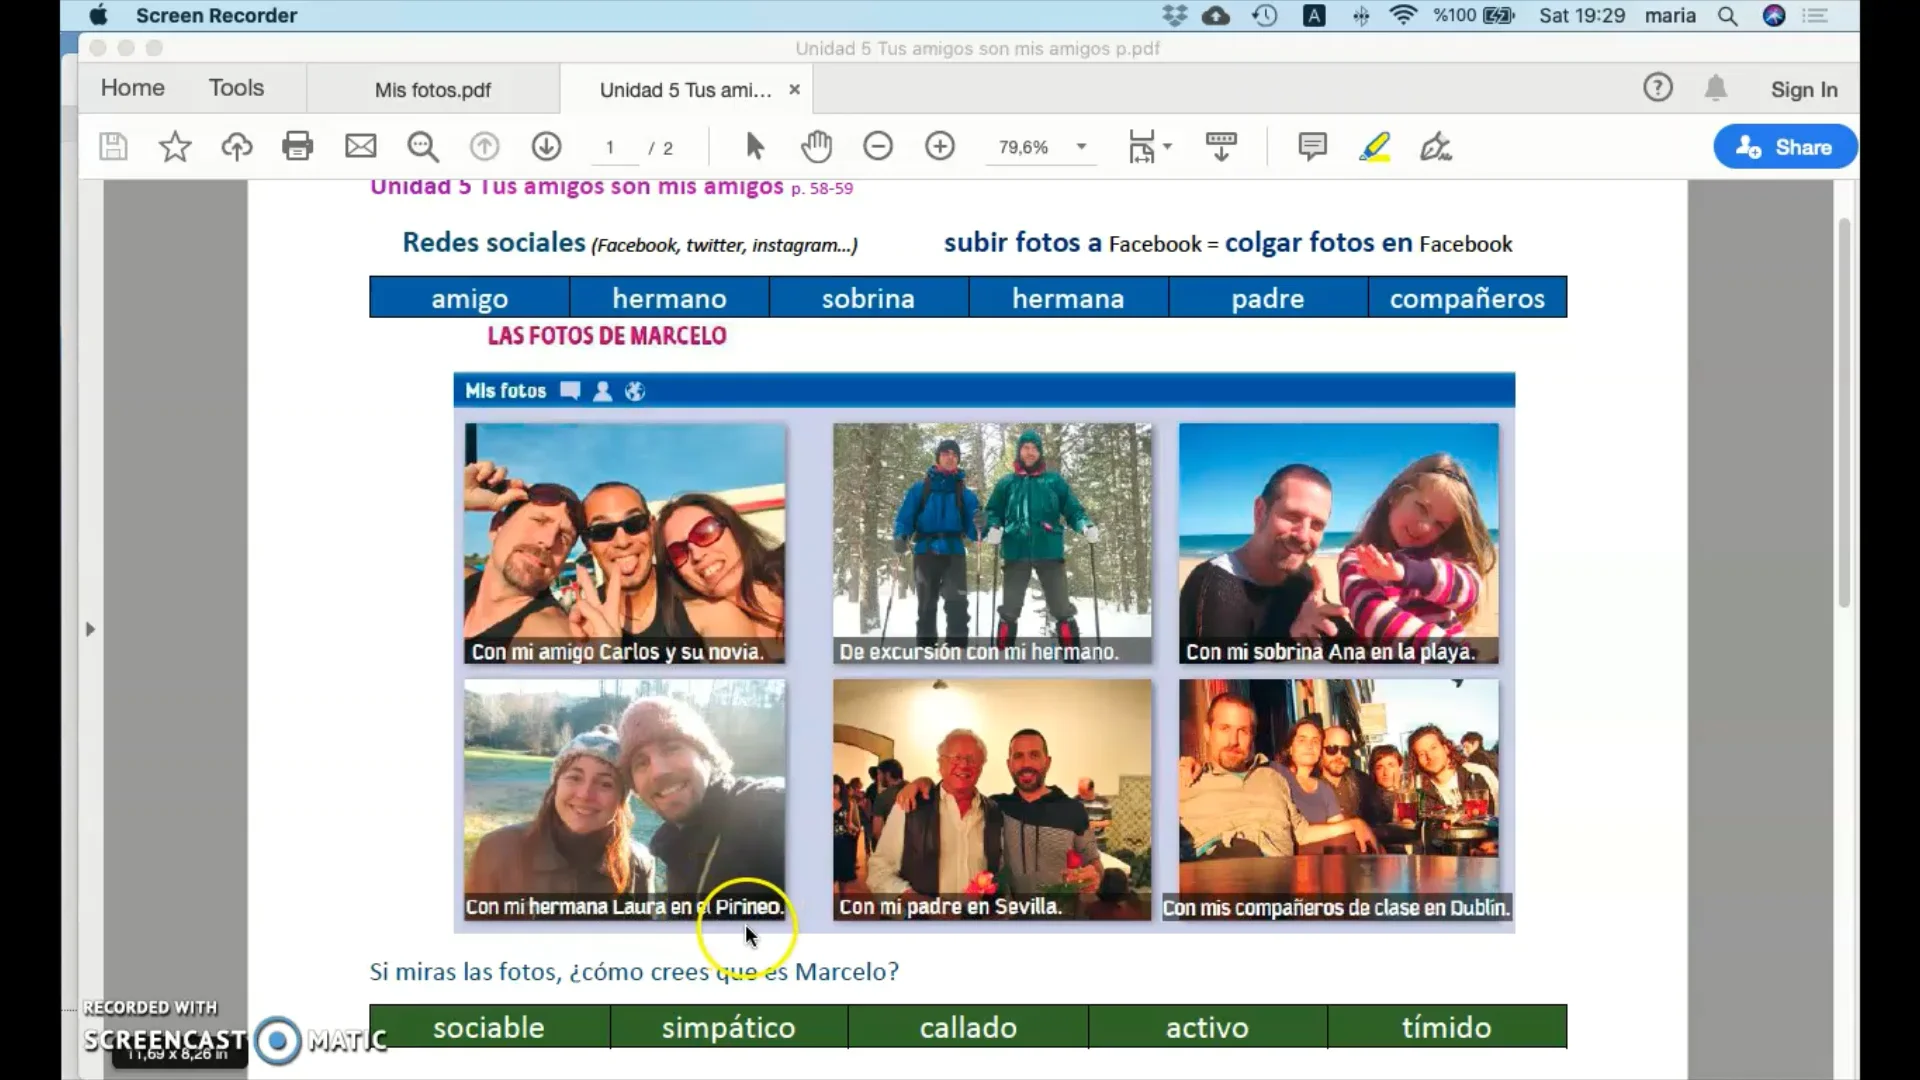This screenshot has width=1920, height=1080.
Task: Upload file using the cloud arrow icon
Action: pyautogui.click(x=237, y=147)
